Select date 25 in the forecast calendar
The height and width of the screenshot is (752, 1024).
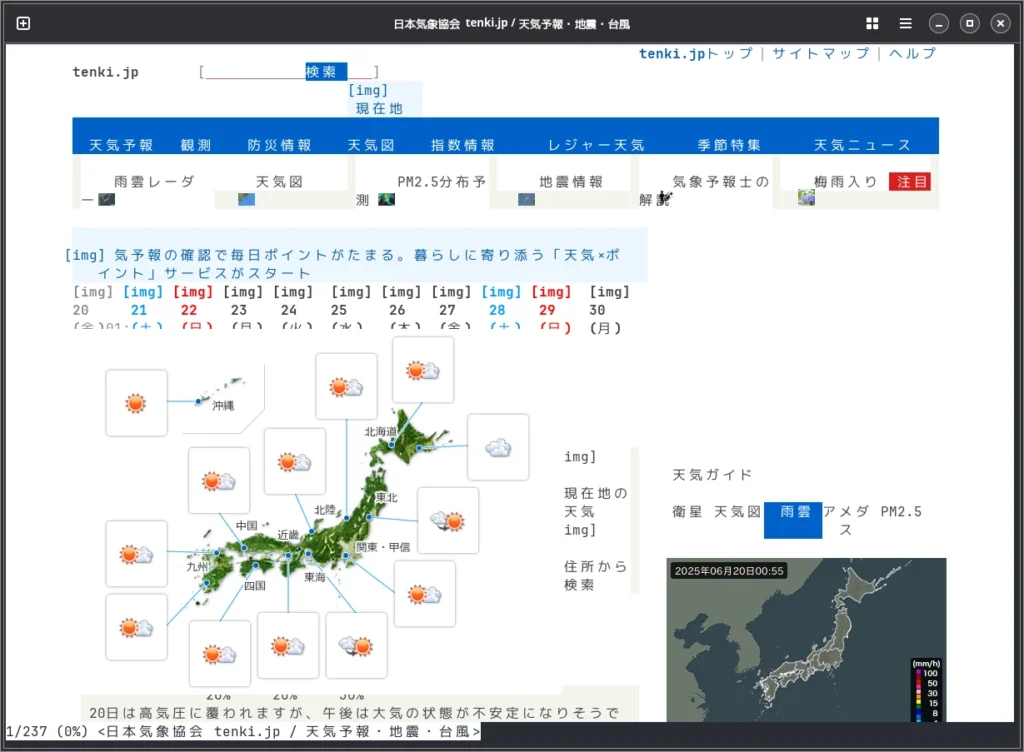pos(338,310)
